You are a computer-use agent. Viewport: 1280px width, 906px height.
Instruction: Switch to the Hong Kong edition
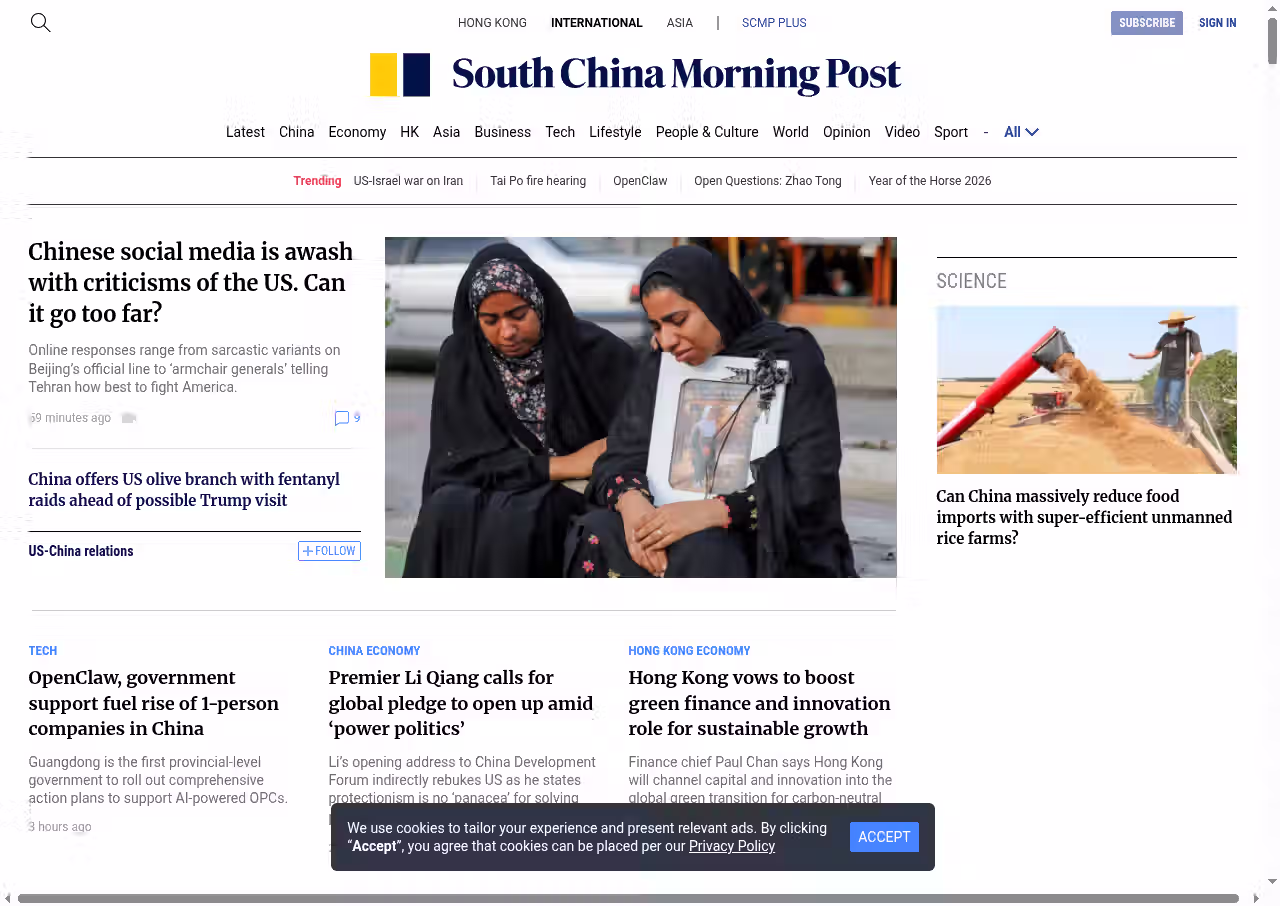click(492, 23)
